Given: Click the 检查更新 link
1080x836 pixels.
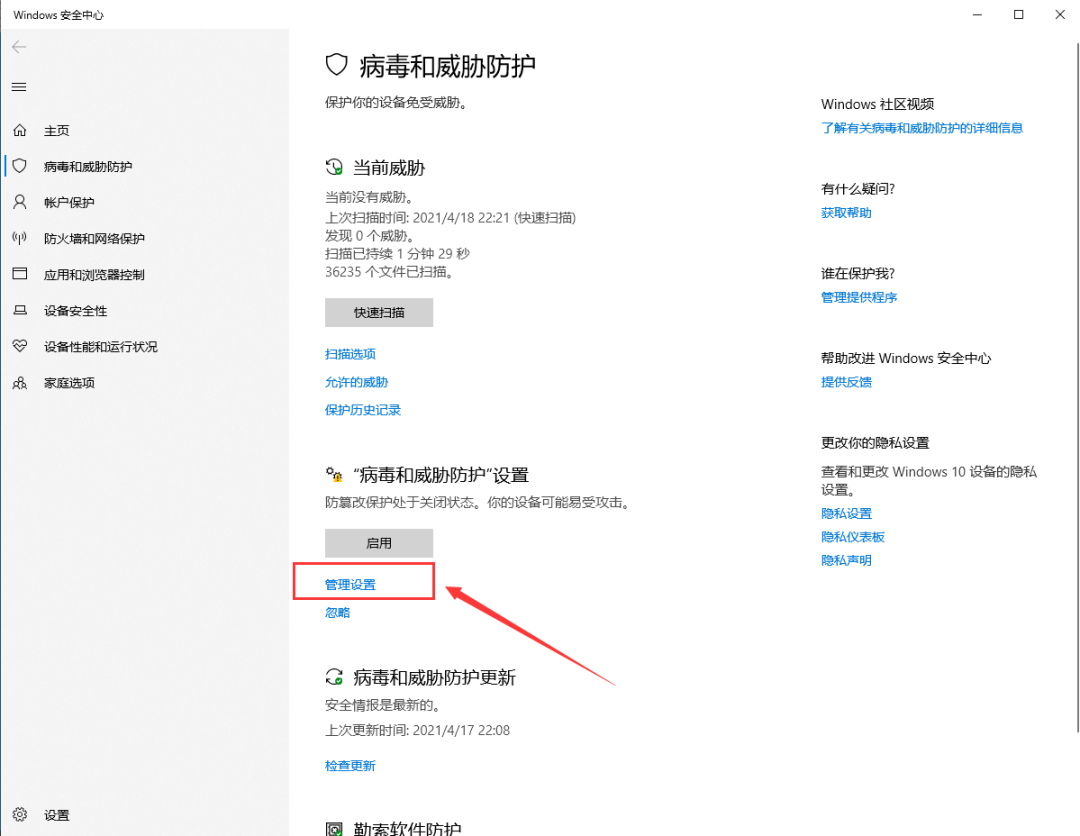Looking at the screenshot, I should pyautogui.click(x=350, y=765).
